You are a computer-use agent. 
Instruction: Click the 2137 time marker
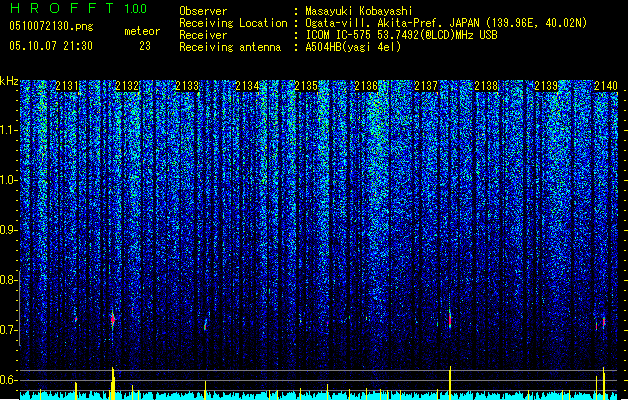tap(426, 86)
